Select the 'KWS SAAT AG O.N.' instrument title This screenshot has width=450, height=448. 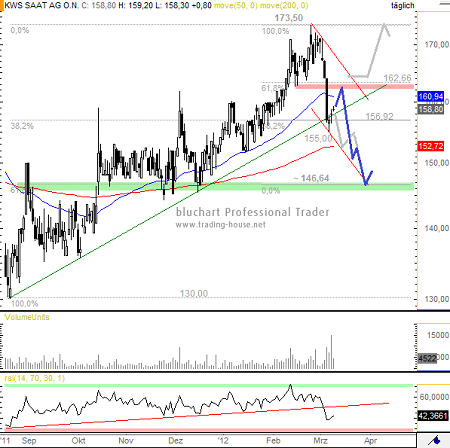point(42,6)
